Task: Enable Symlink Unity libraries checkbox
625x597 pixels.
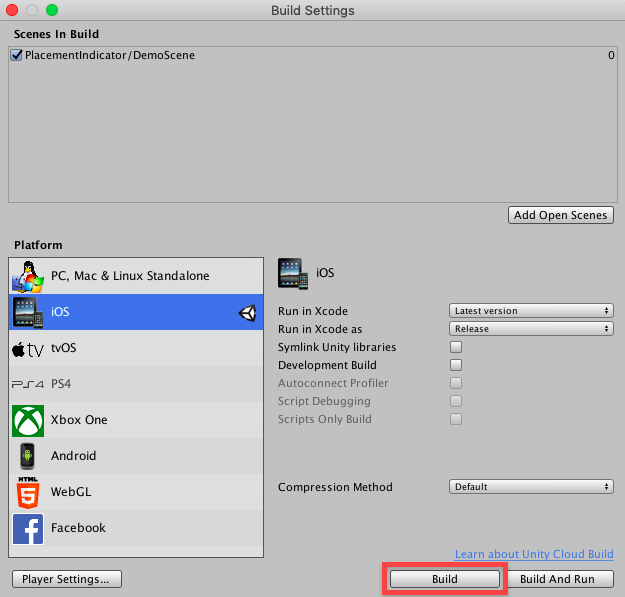Action: [x=456, y=347]
